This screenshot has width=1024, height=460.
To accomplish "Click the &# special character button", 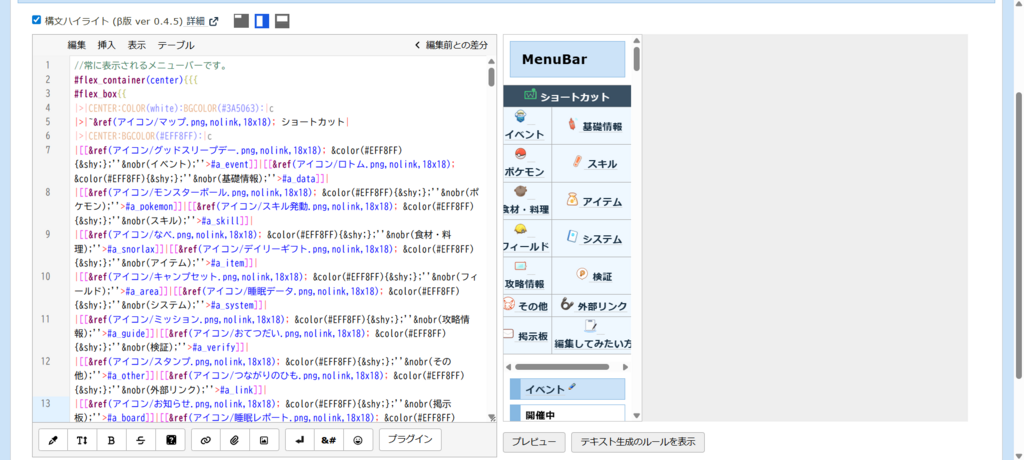I will (328, 440).
